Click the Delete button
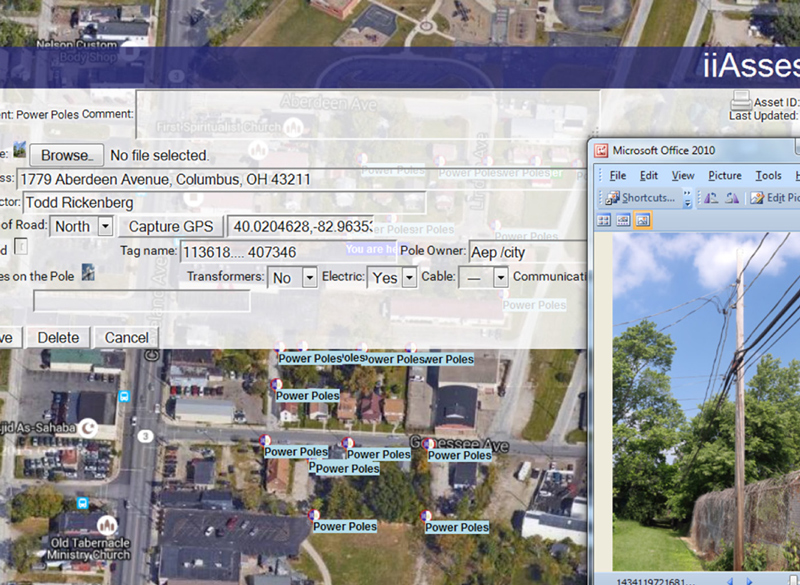The image size is (800, 585). (58, 338)
